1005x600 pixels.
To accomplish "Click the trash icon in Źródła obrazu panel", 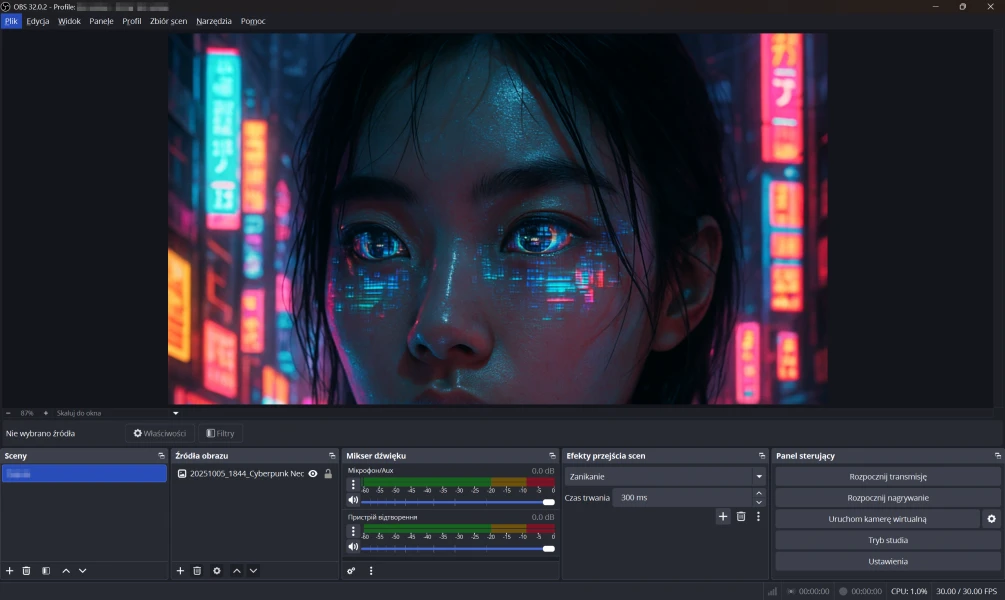I will pyautogui.click(x=198, y=570).
